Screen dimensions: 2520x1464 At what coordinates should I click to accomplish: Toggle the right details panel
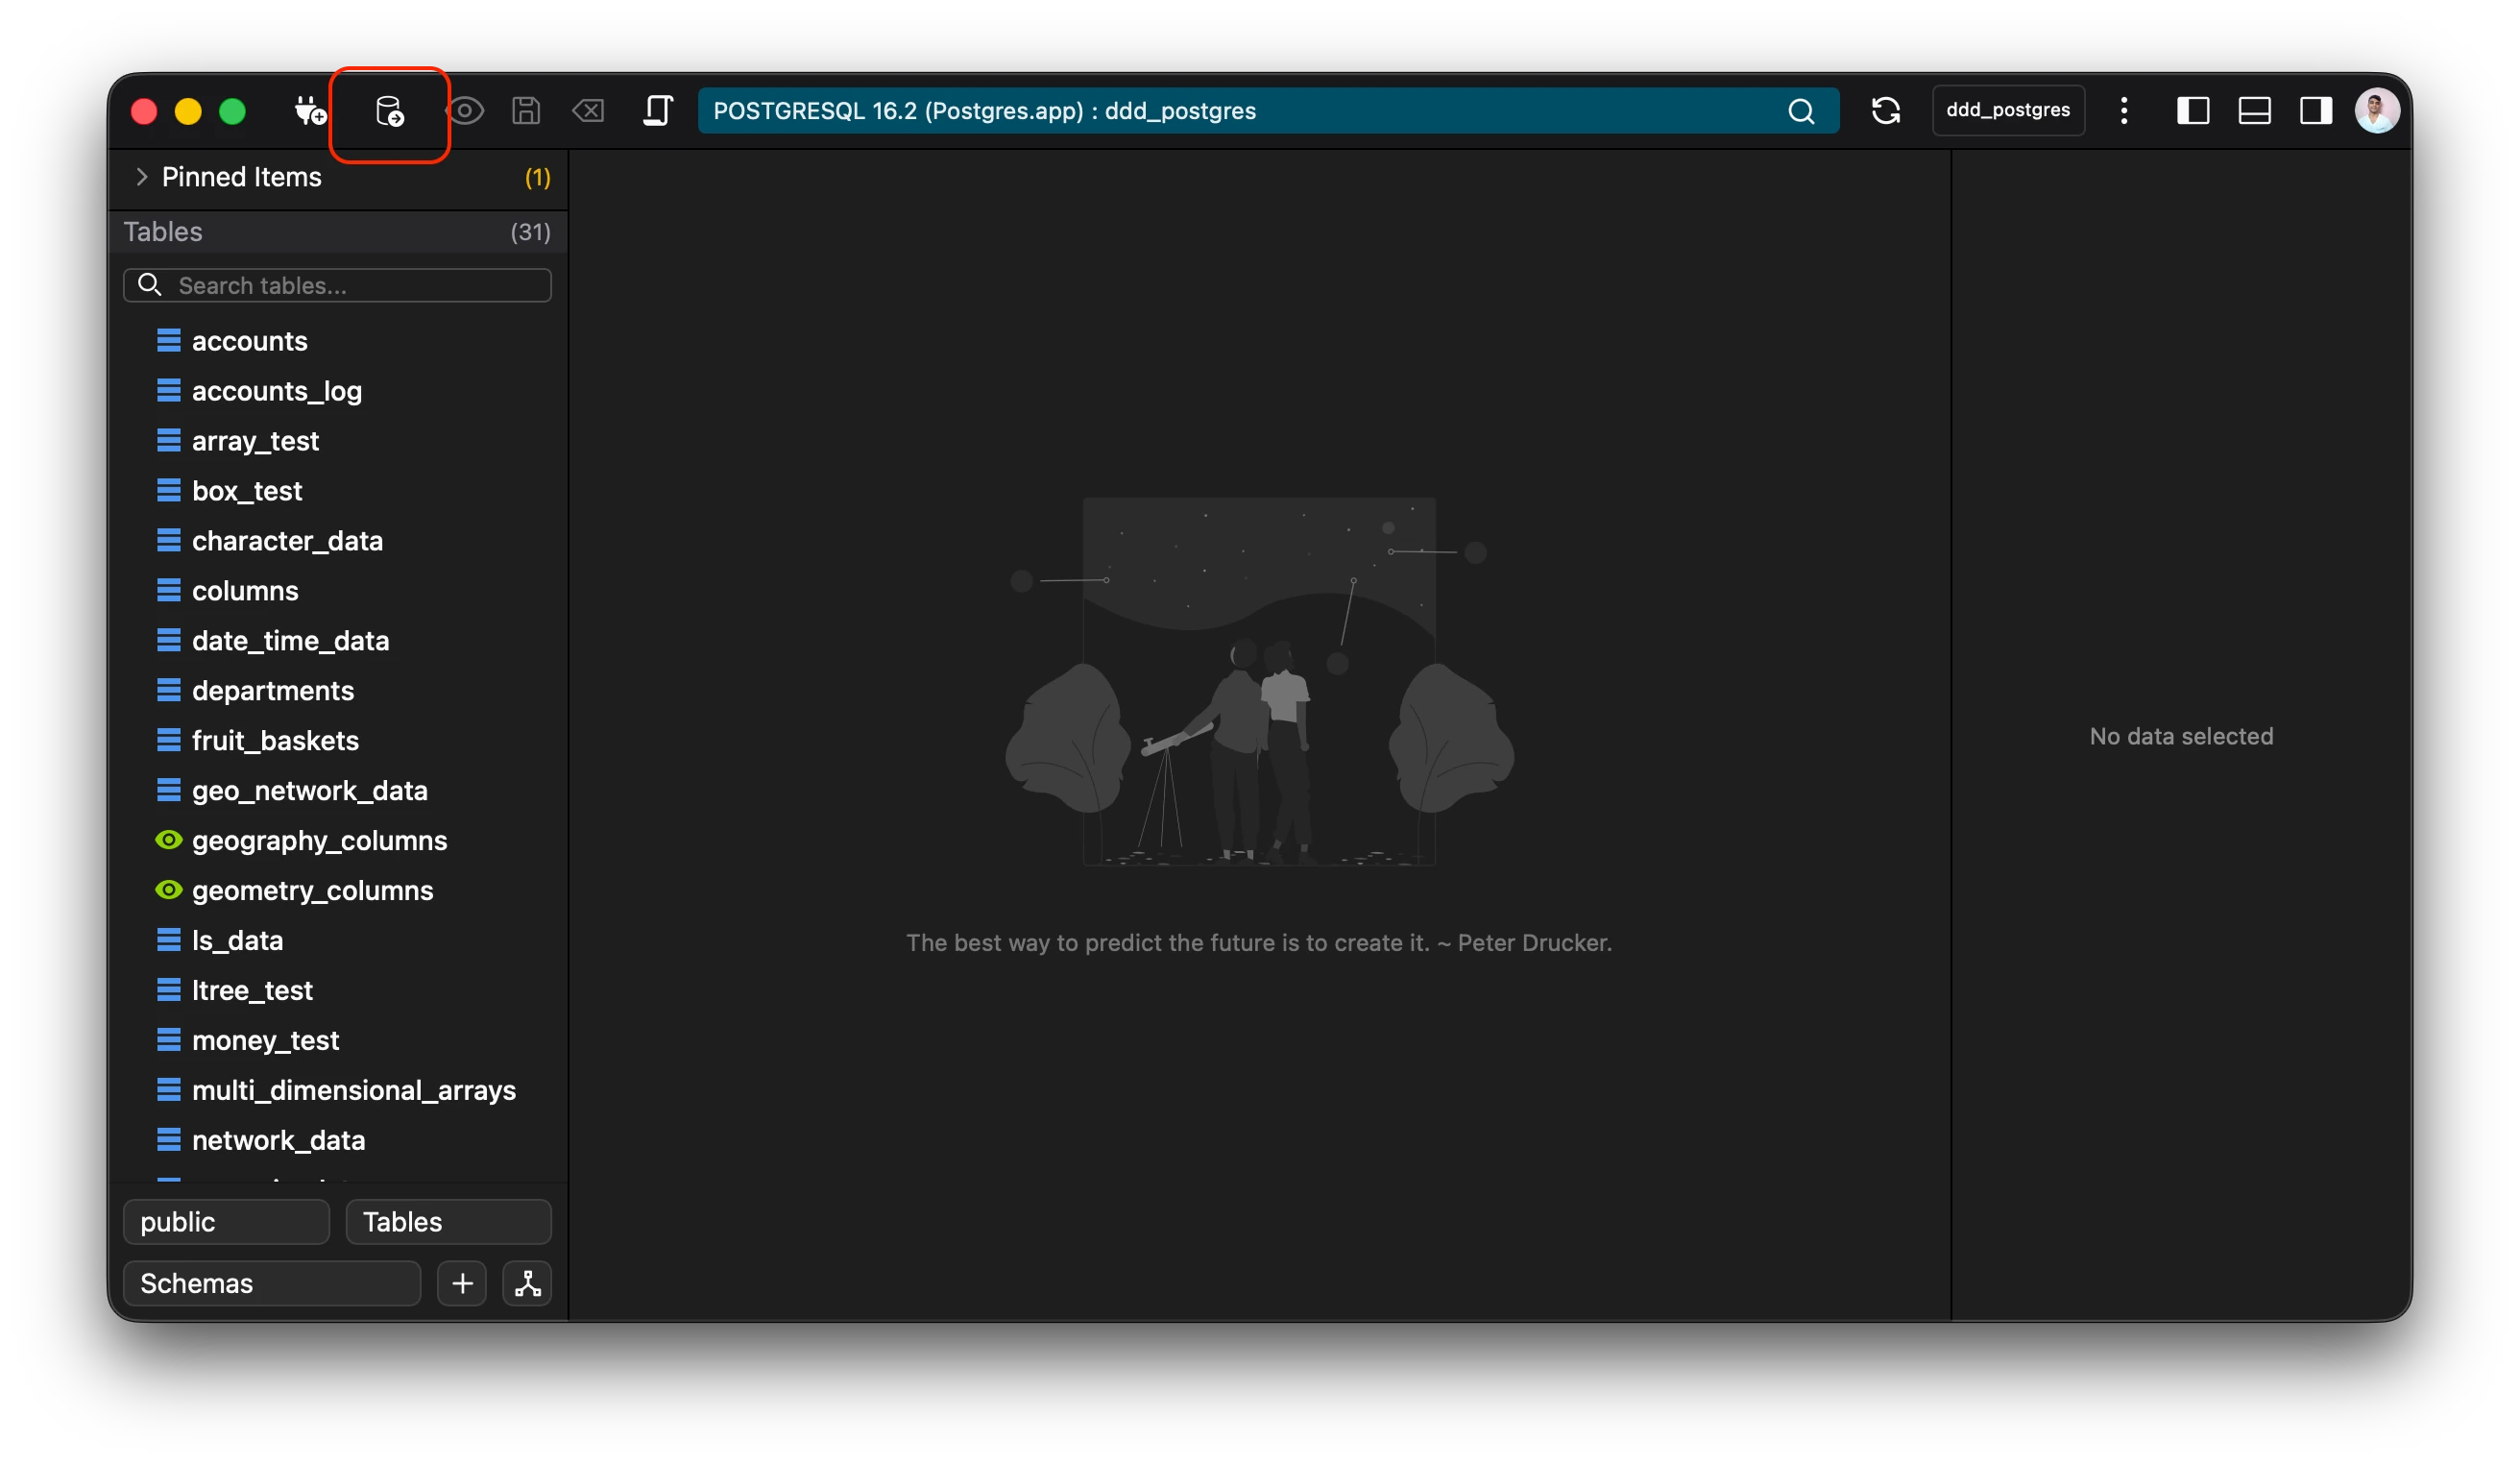2315,111
